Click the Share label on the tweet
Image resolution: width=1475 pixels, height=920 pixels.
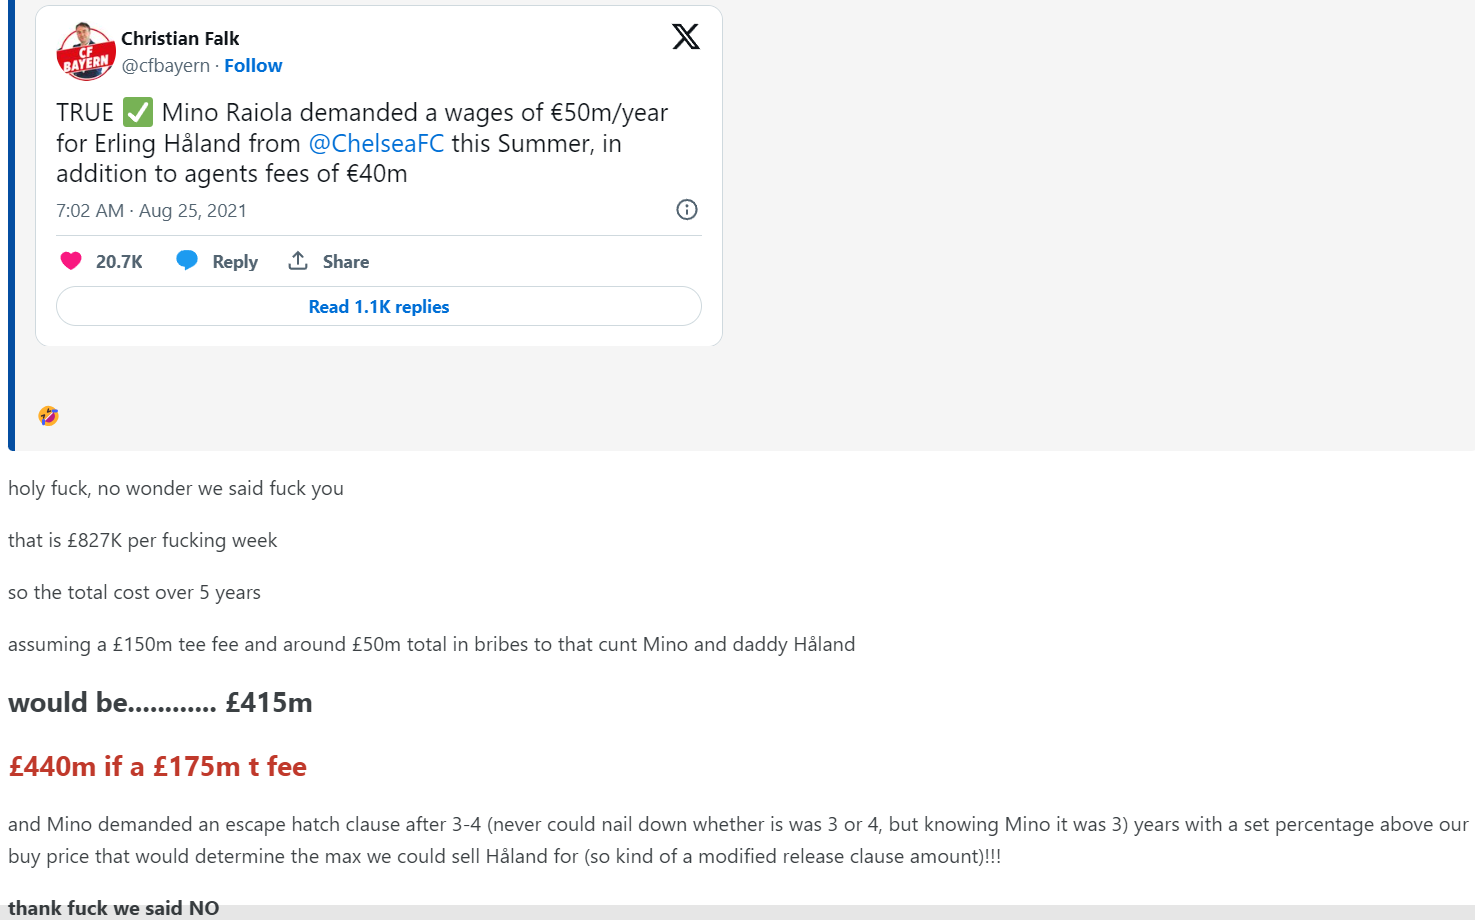346,262
